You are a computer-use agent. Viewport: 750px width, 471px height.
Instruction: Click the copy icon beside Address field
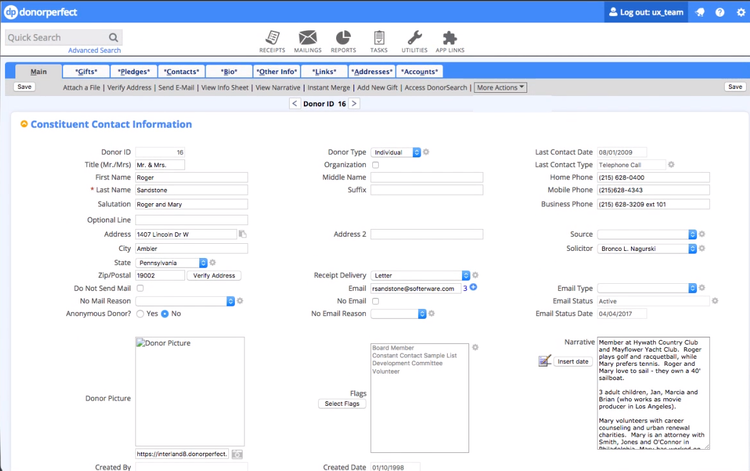coord(243,234)
